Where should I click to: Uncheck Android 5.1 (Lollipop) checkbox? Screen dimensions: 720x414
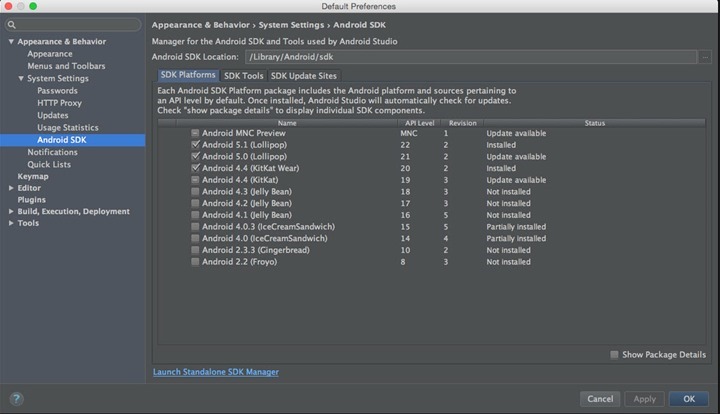point(195,145)
